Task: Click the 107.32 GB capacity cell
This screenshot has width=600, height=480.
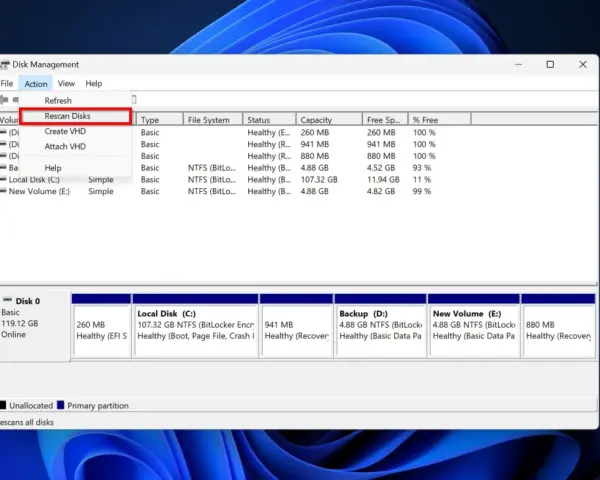Action: coord(319,180)
